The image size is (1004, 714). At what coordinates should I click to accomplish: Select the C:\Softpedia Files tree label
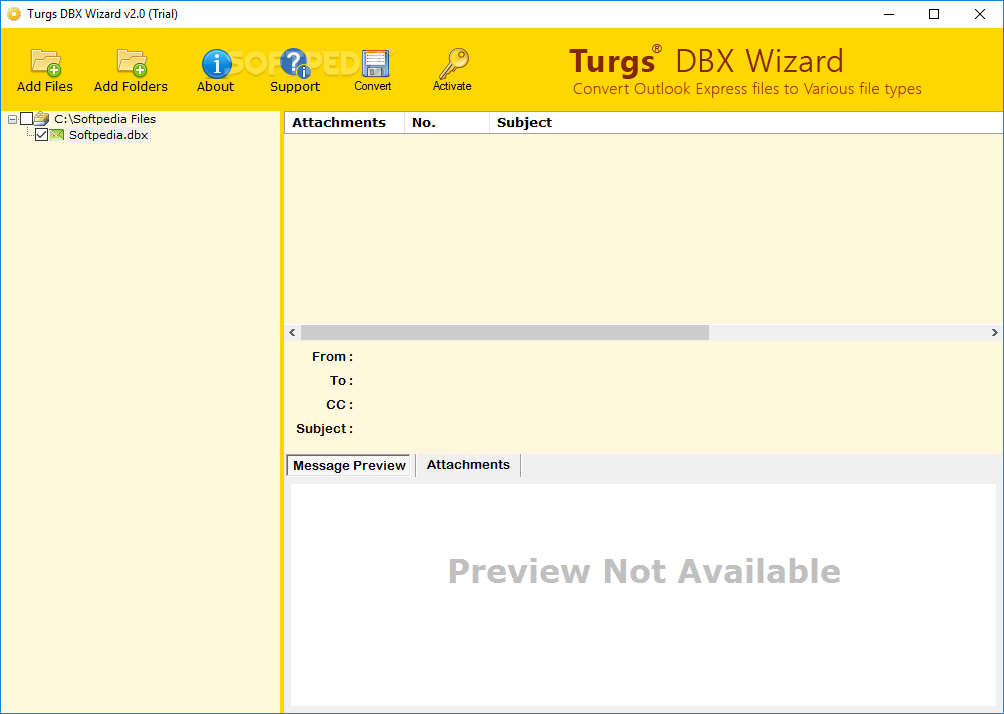click(x=105, y=118)
